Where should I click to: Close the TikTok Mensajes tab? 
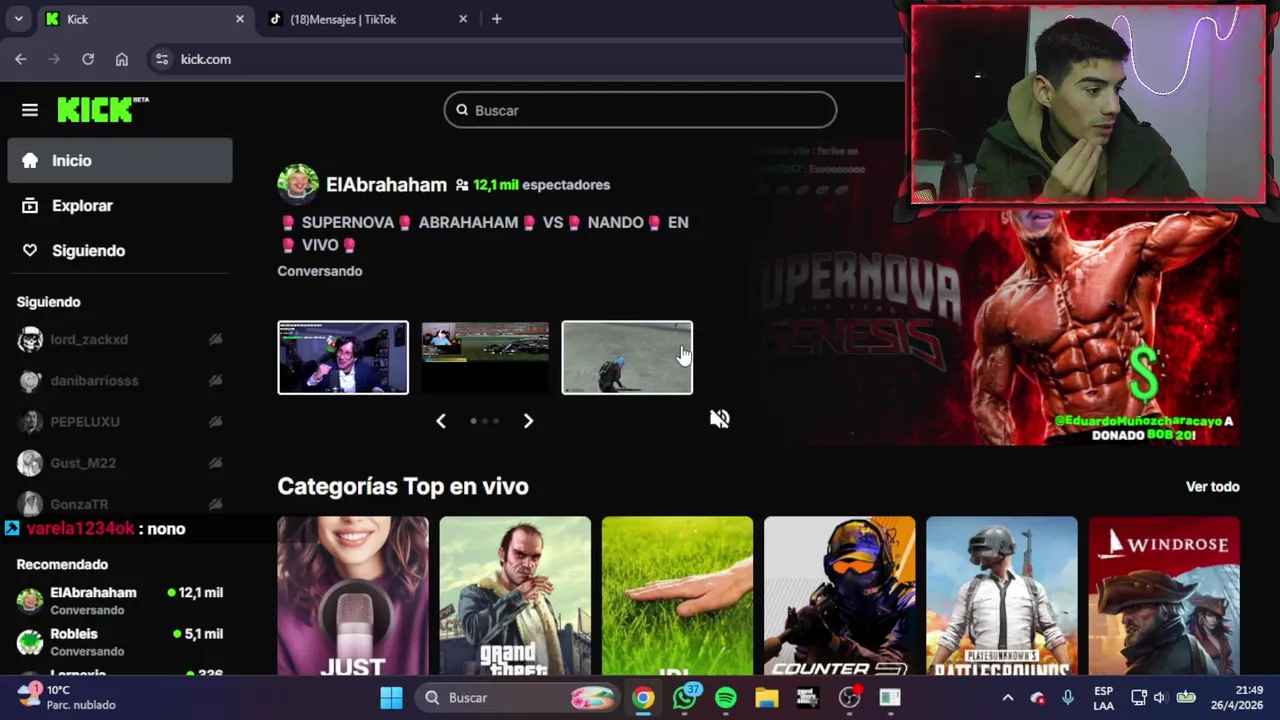pos(463,19)
